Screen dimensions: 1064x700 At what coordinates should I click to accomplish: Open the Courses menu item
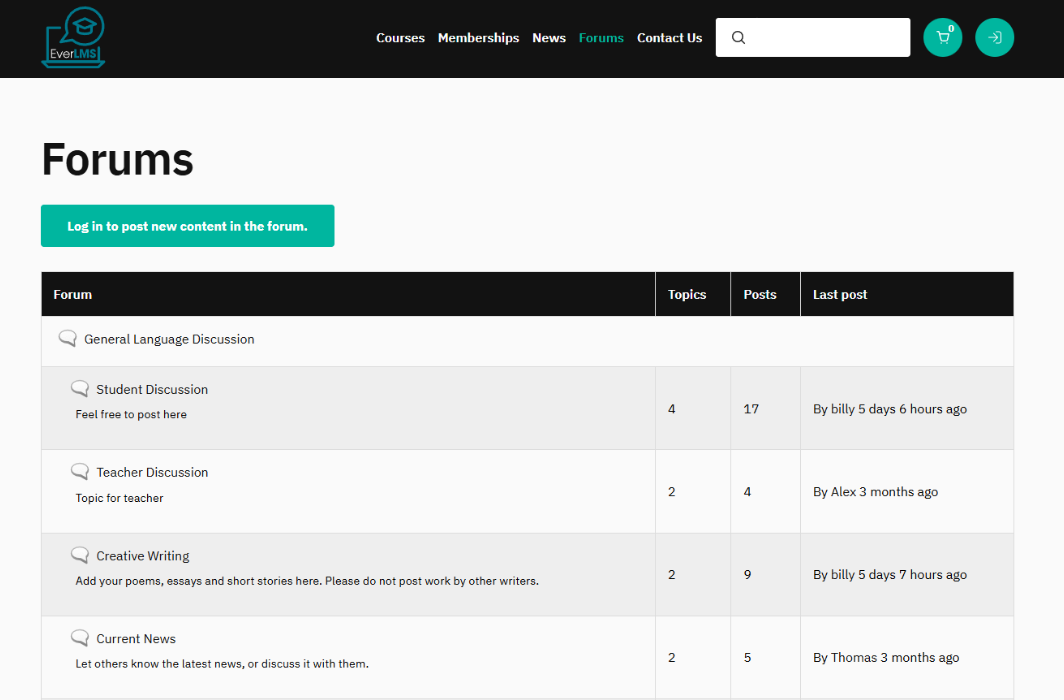click(400, 38)
